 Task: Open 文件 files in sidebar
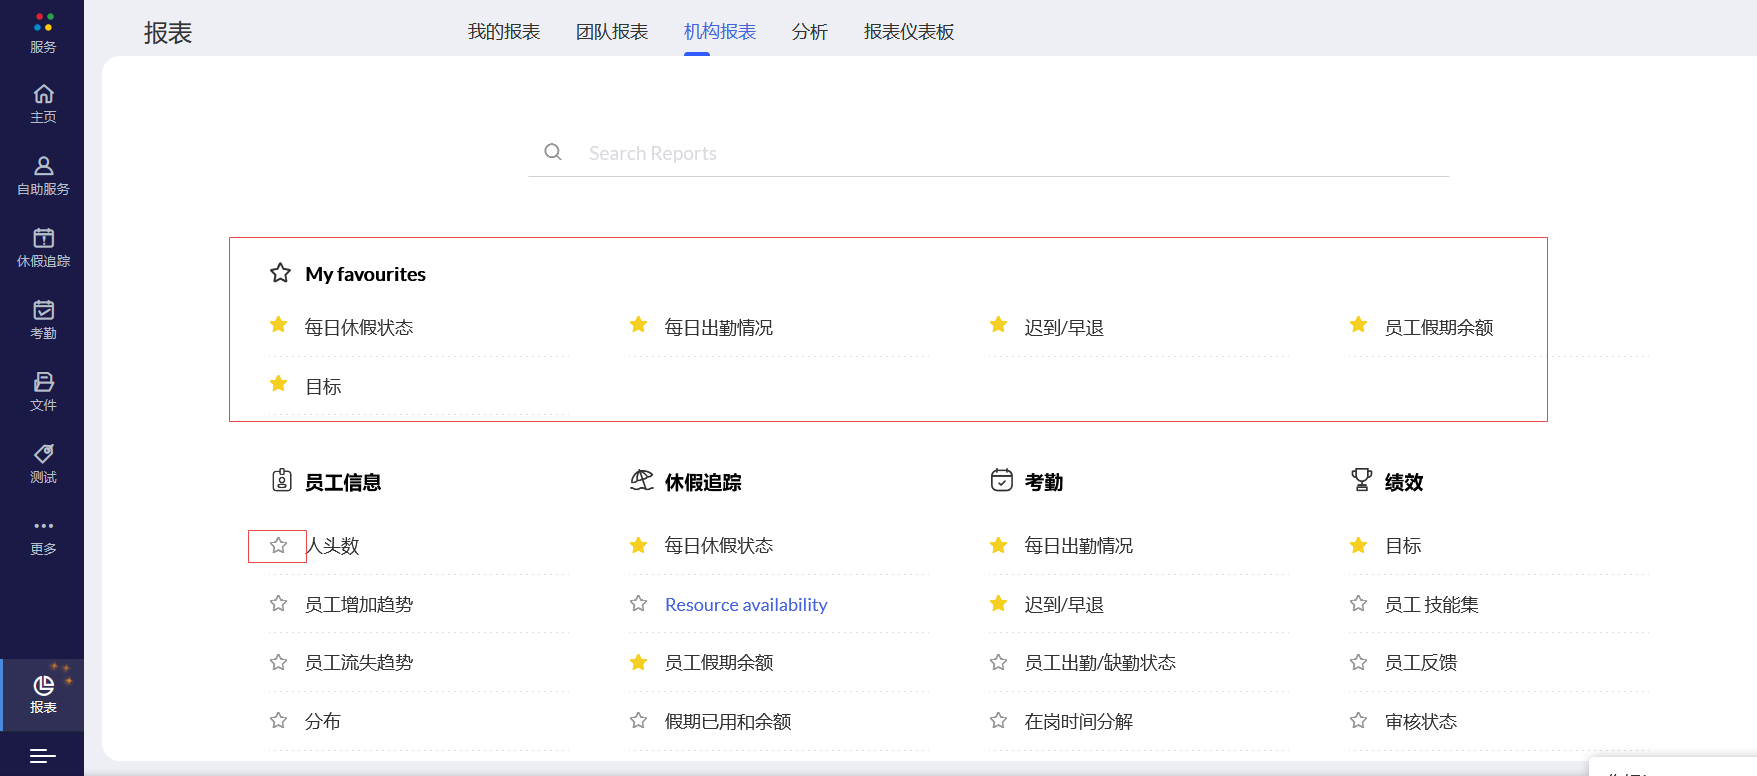[x=43, y=391]
